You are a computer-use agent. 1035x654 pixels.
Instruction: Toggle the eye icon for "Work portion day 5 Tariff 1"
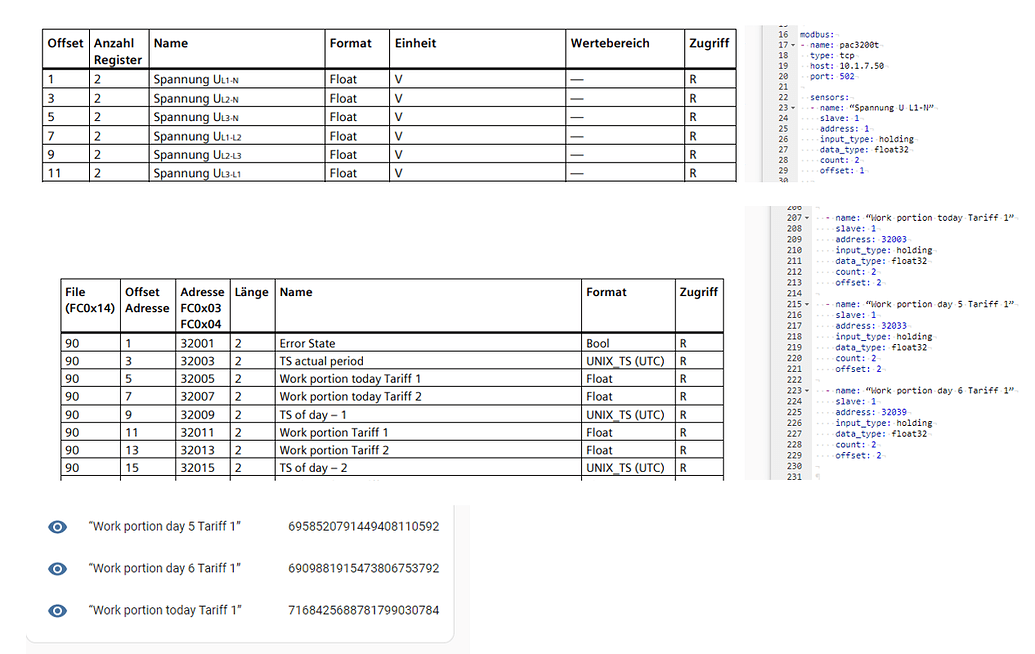click(57, 527)
